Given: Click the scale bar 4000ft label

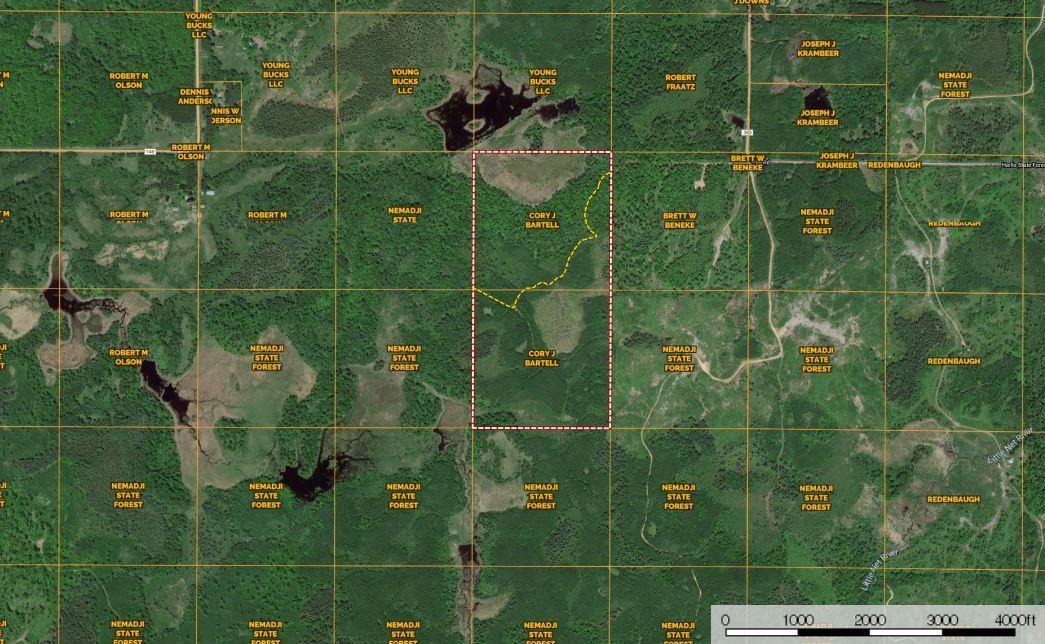Looking at the screenshot, I should [x=1015, y=620].
